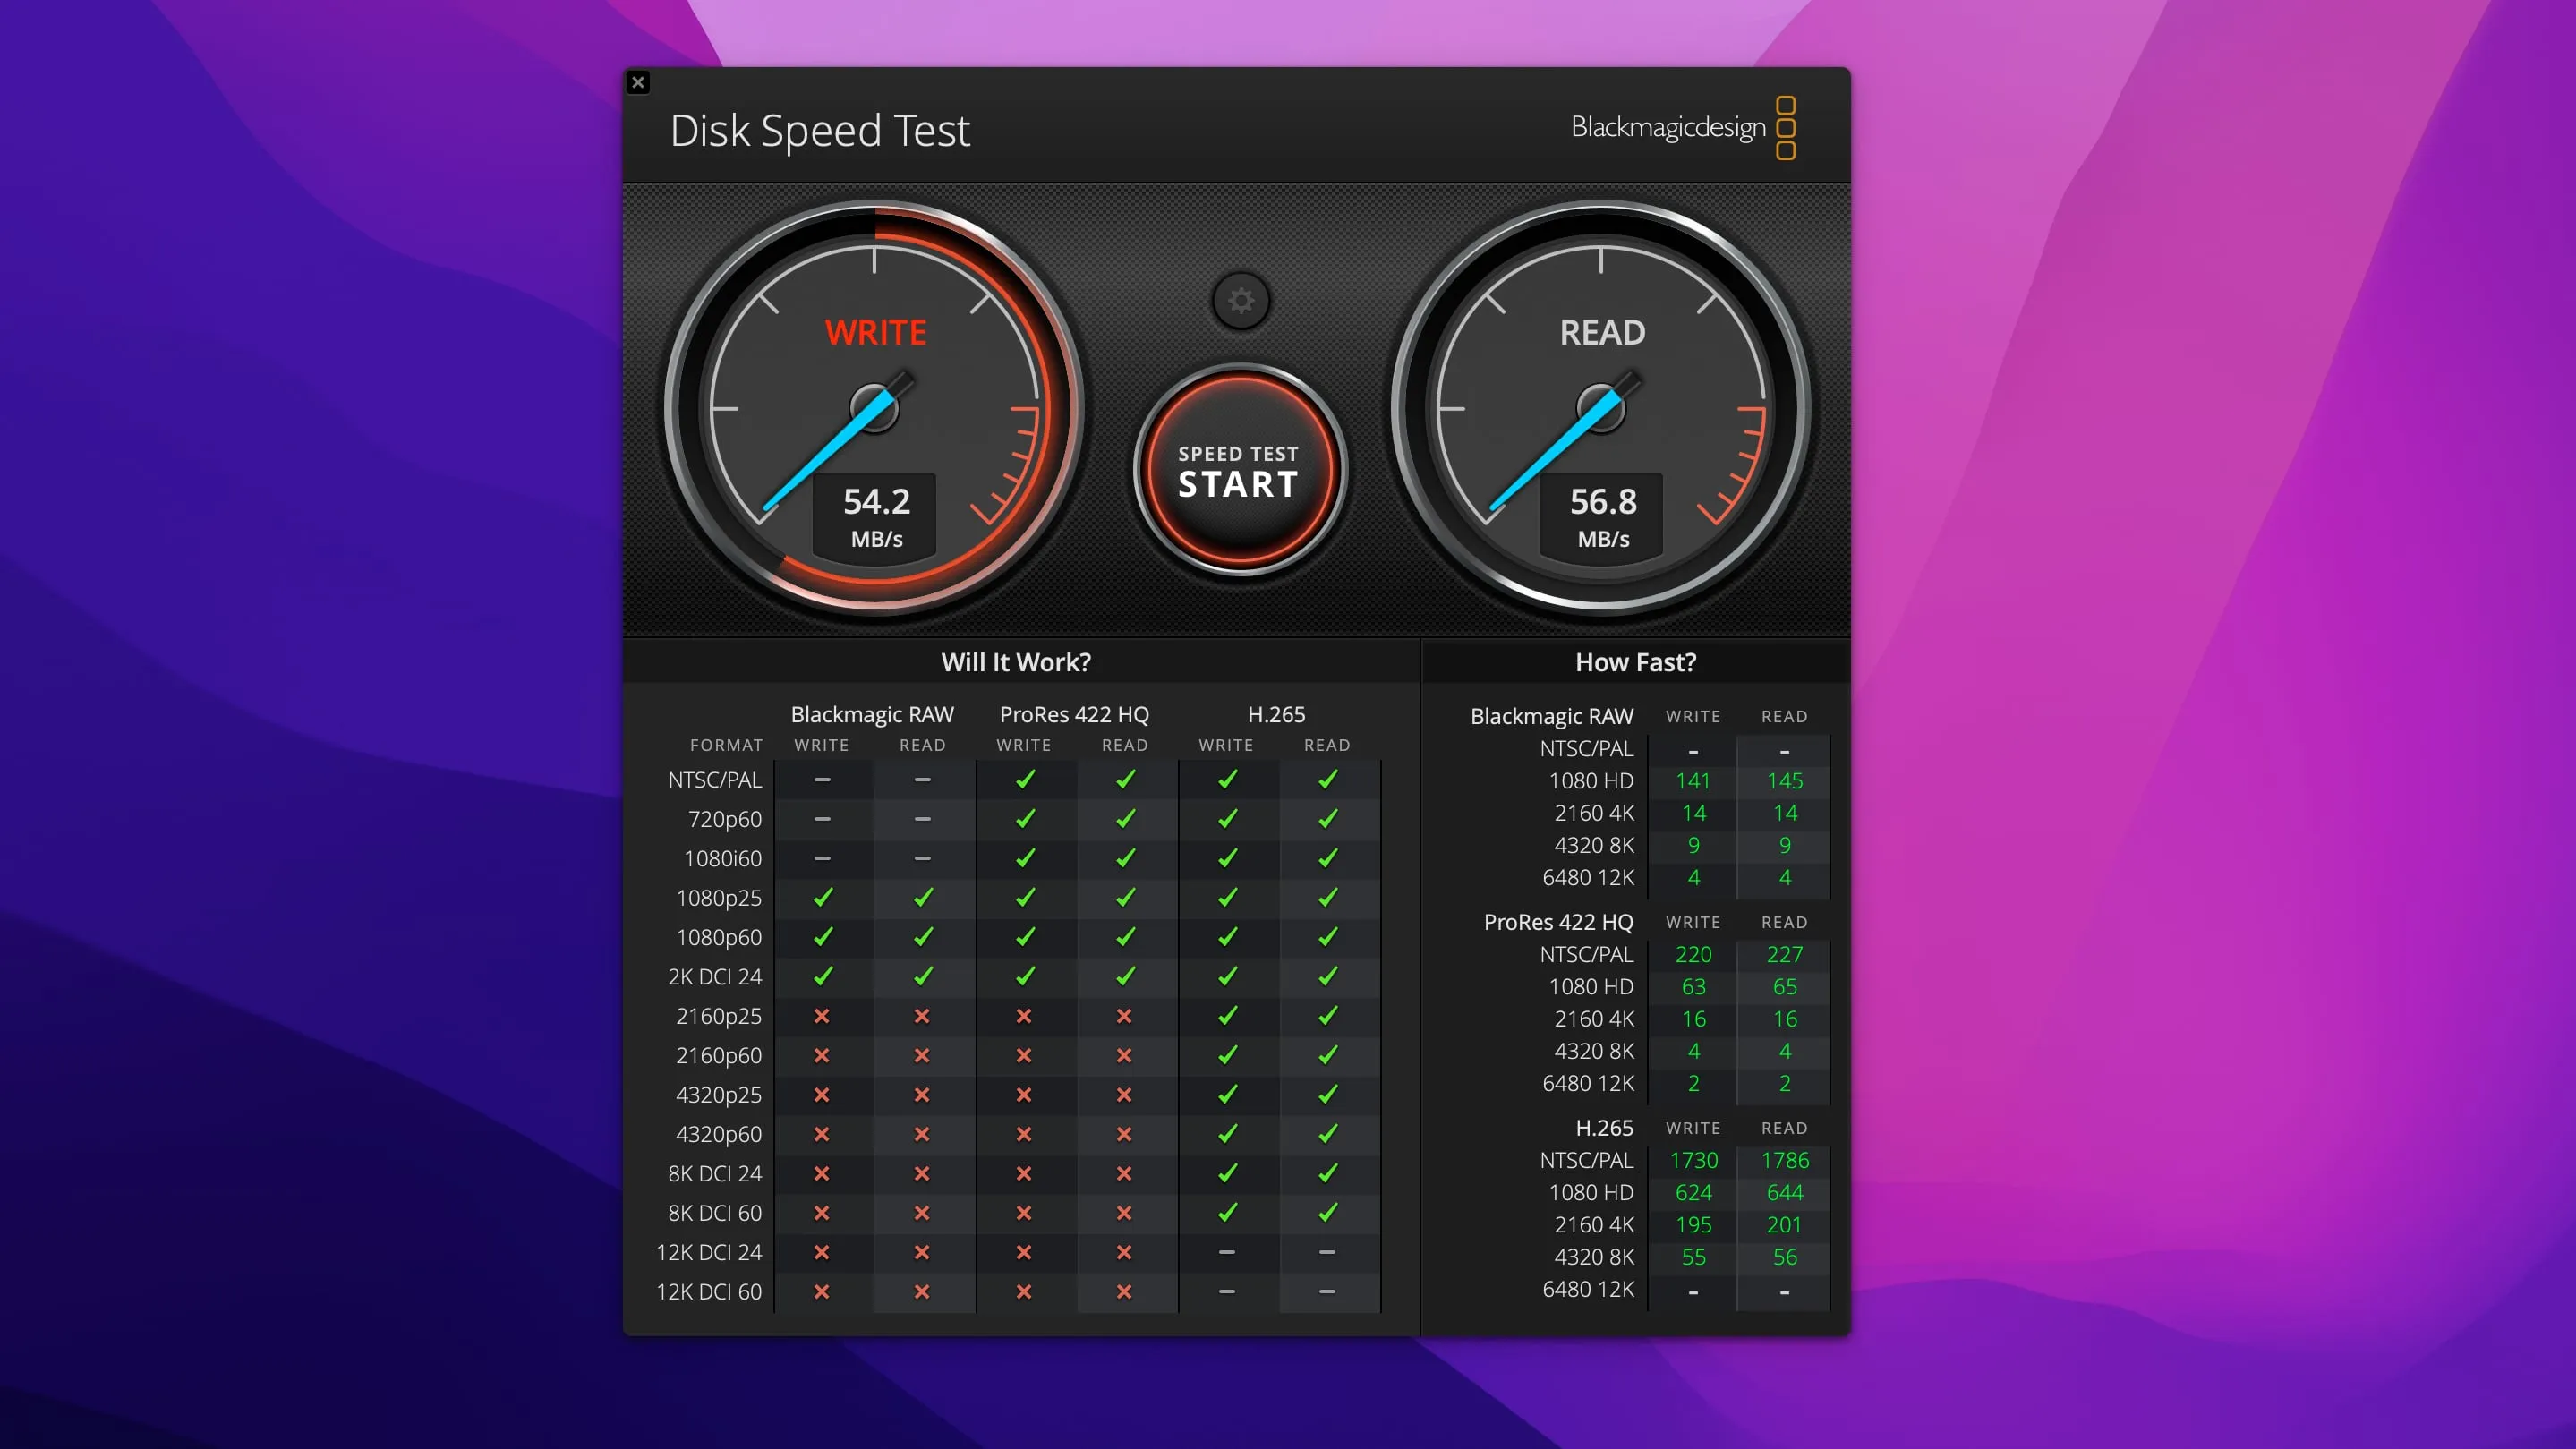
Task: Click the Will It Work? header
Action: [1016, 662]
